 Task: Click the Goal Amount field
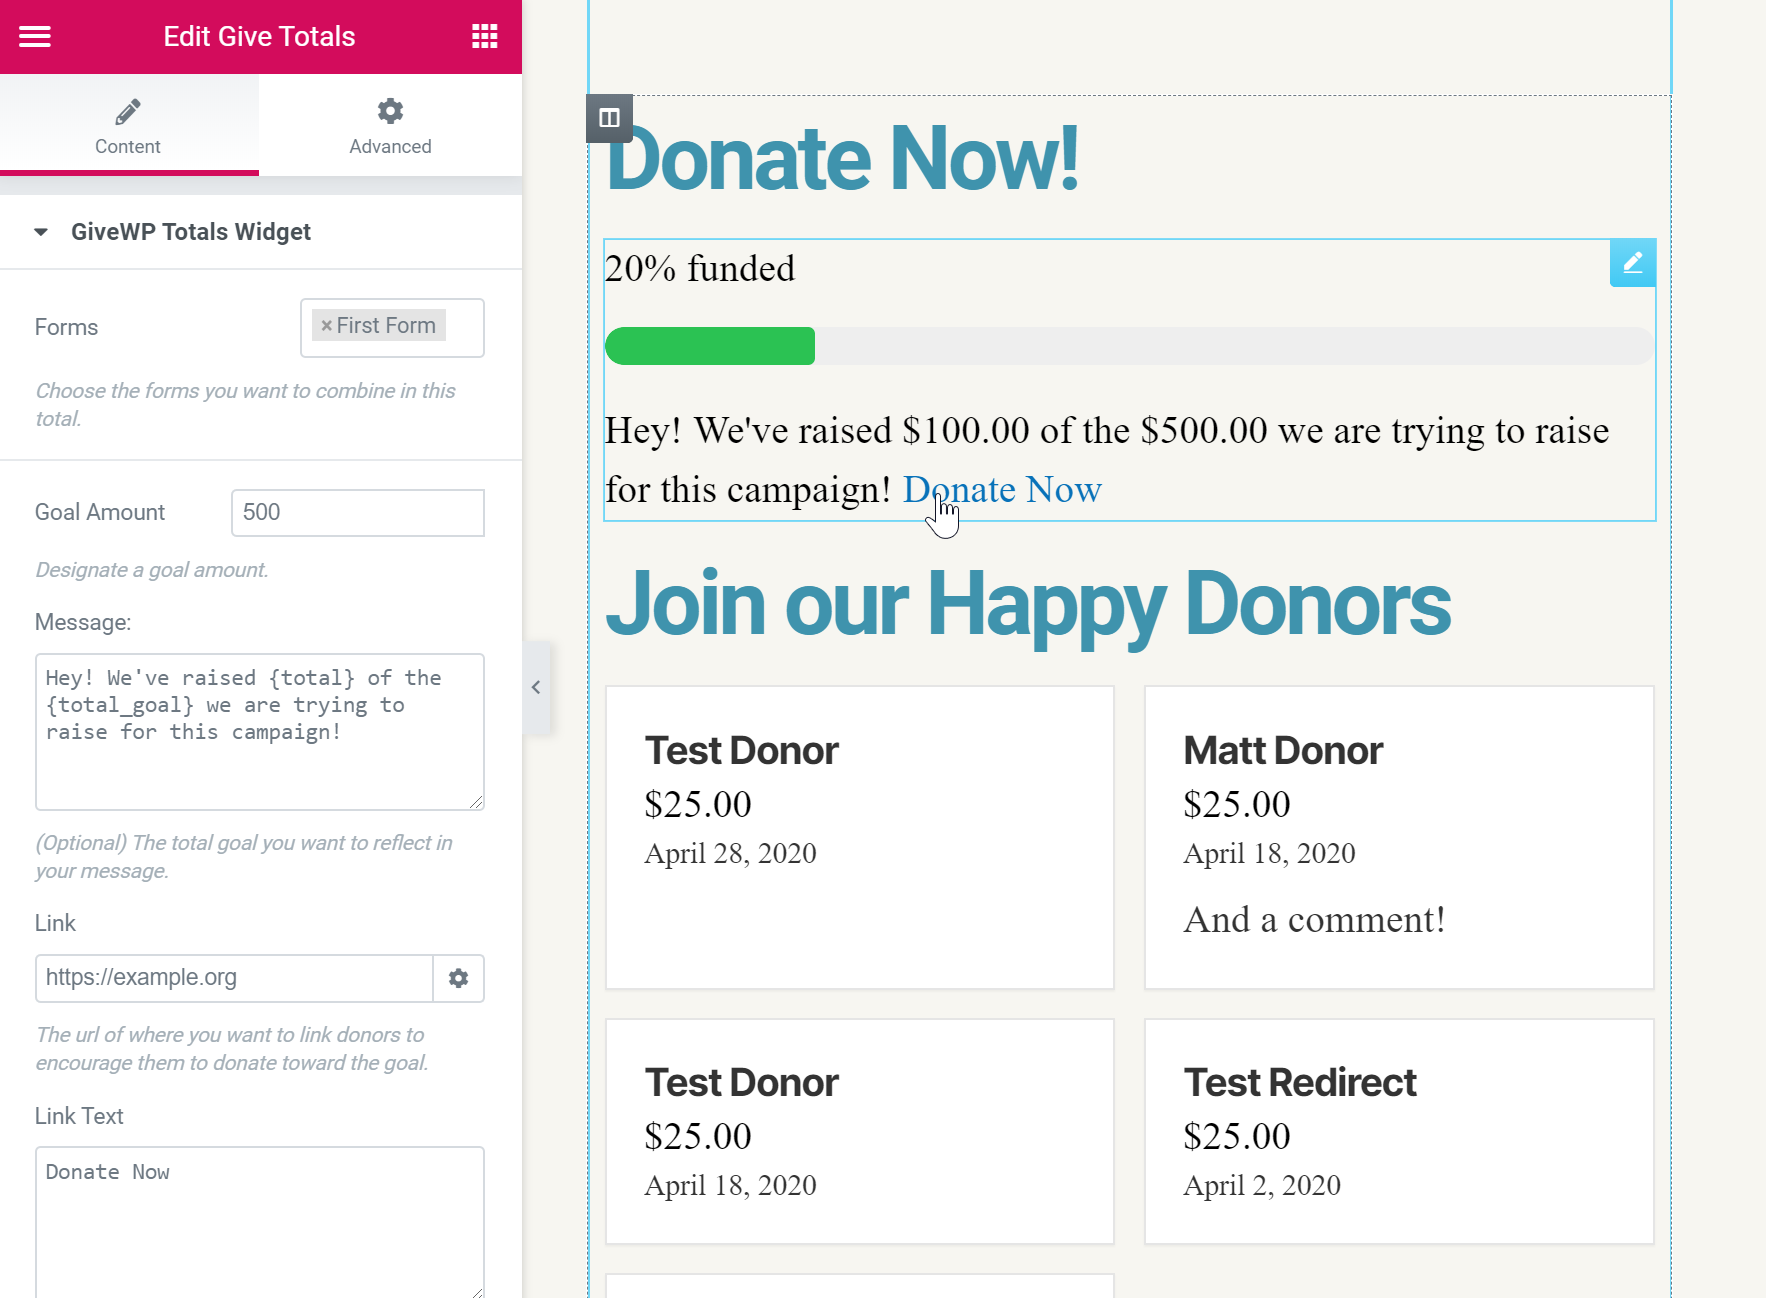(x=357, y=513)
